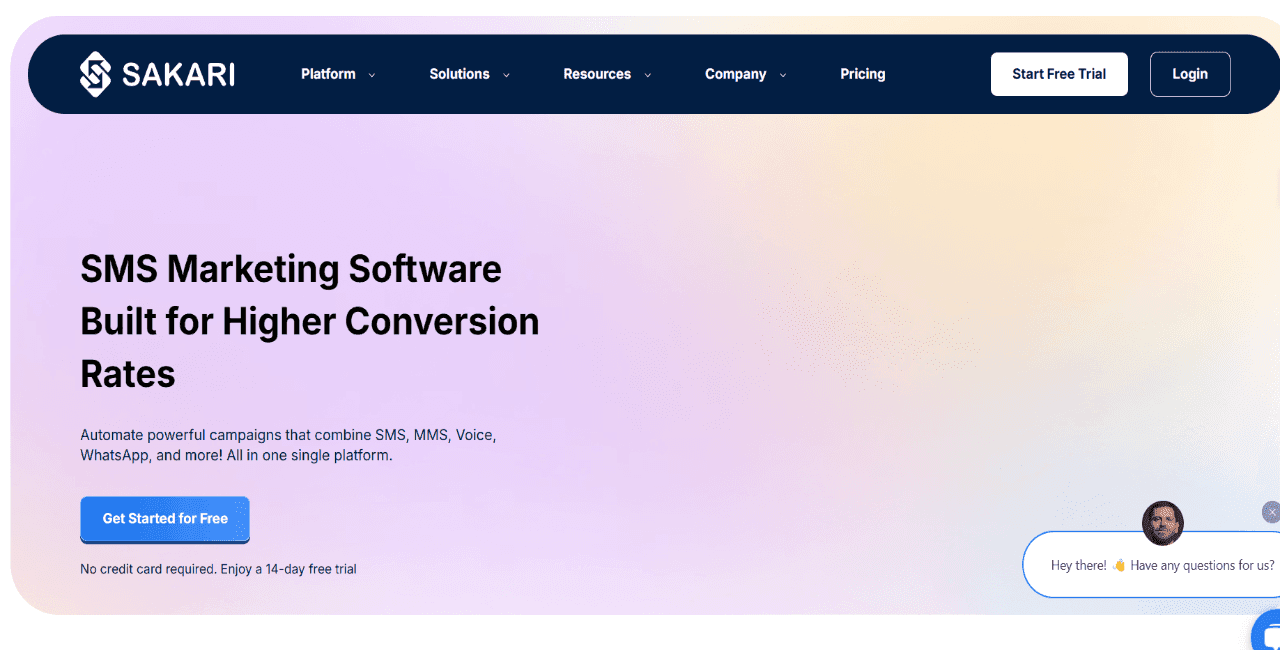
Task: Select Solutions in the navigation bar
Action: pos(458,74)
